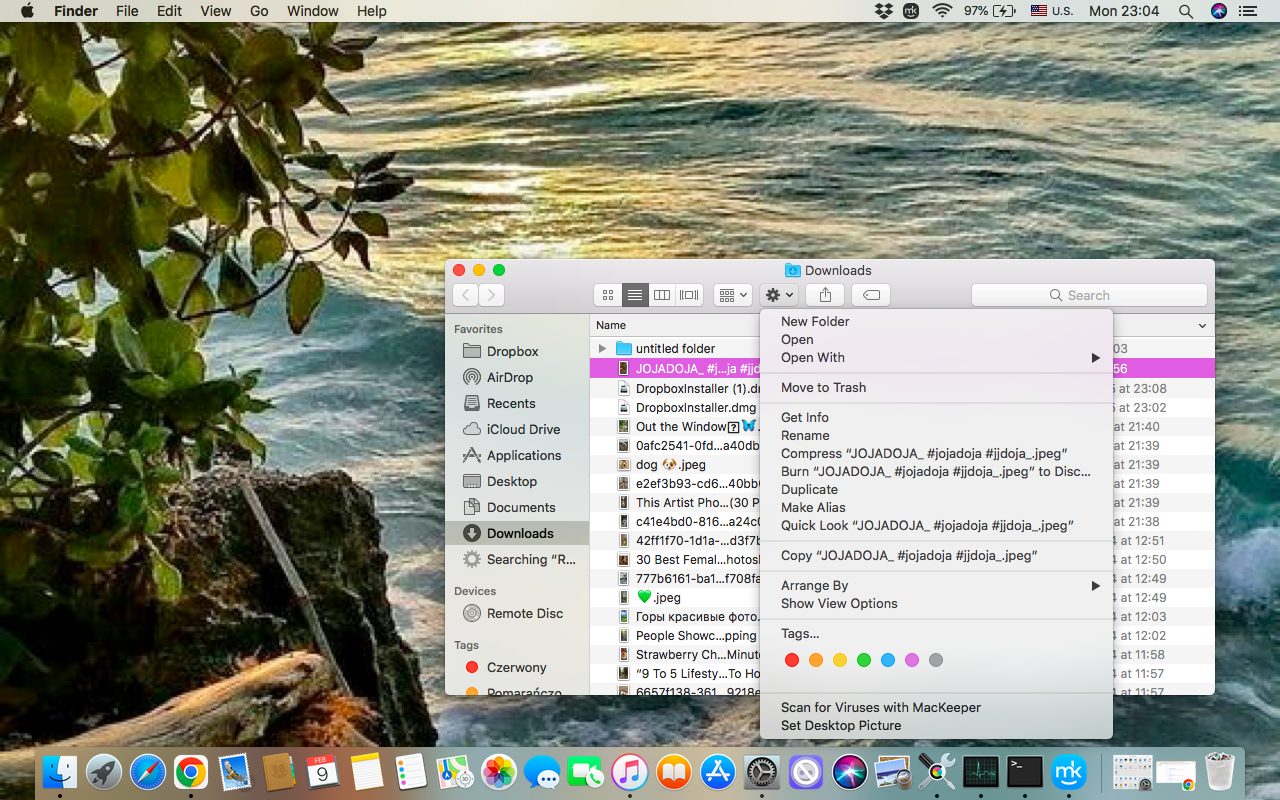This screenshot has width=1280, height=800.
Task: Open the Go menu in the menu bar
Action: click(258, 11)
